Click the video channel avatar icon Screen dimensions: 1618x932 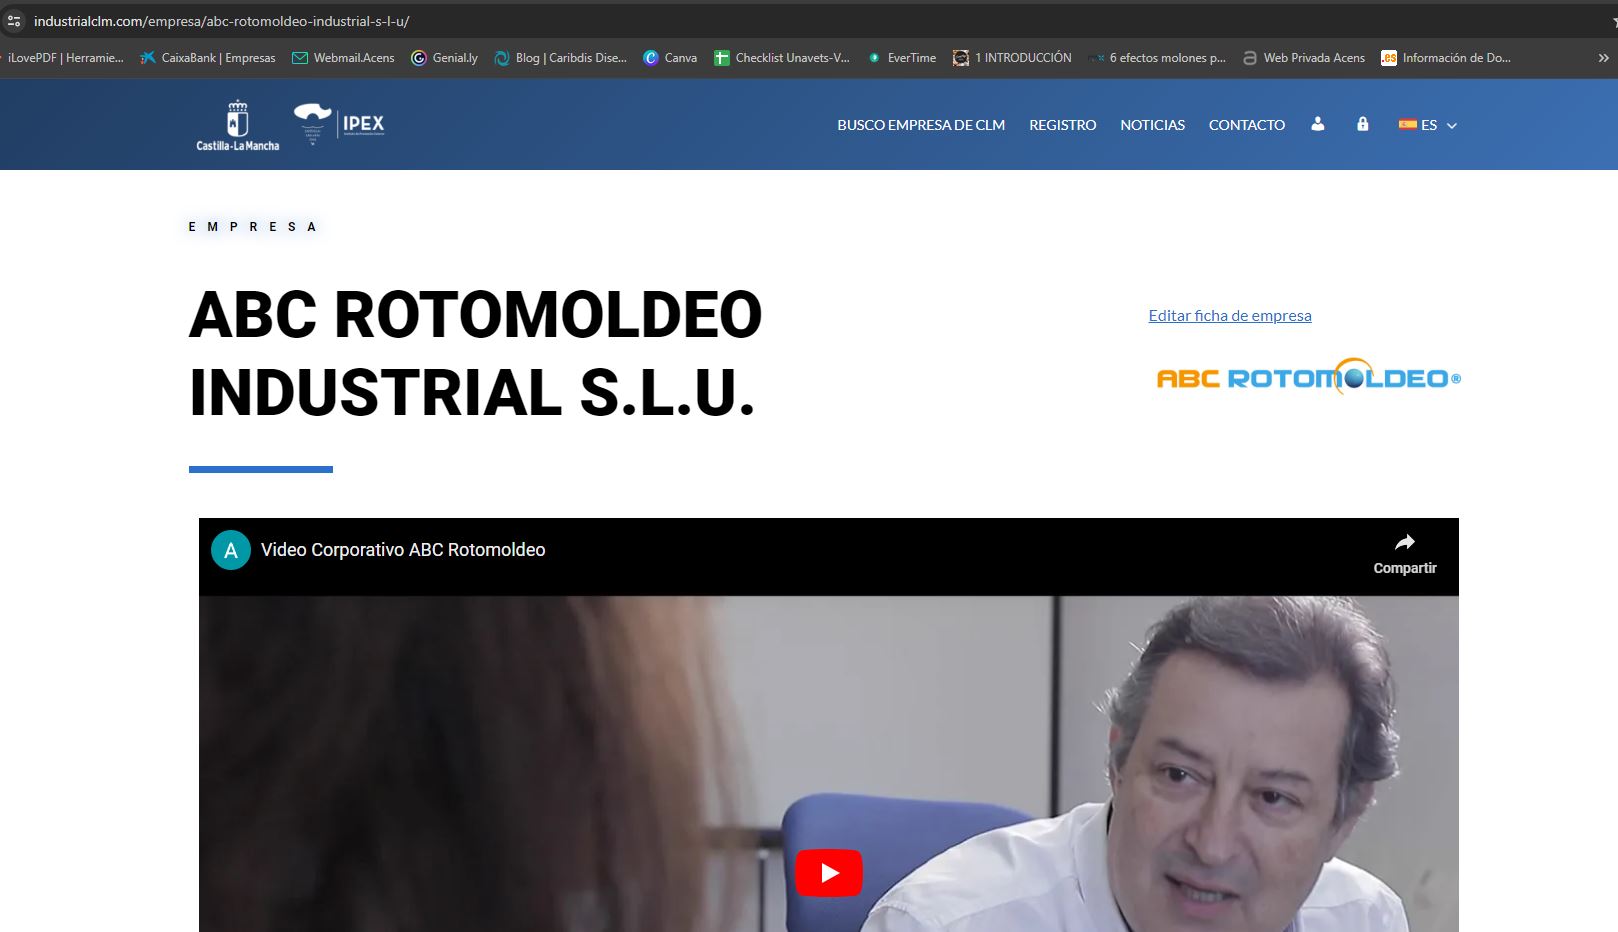pyautogui.click(x=231, y=550)
